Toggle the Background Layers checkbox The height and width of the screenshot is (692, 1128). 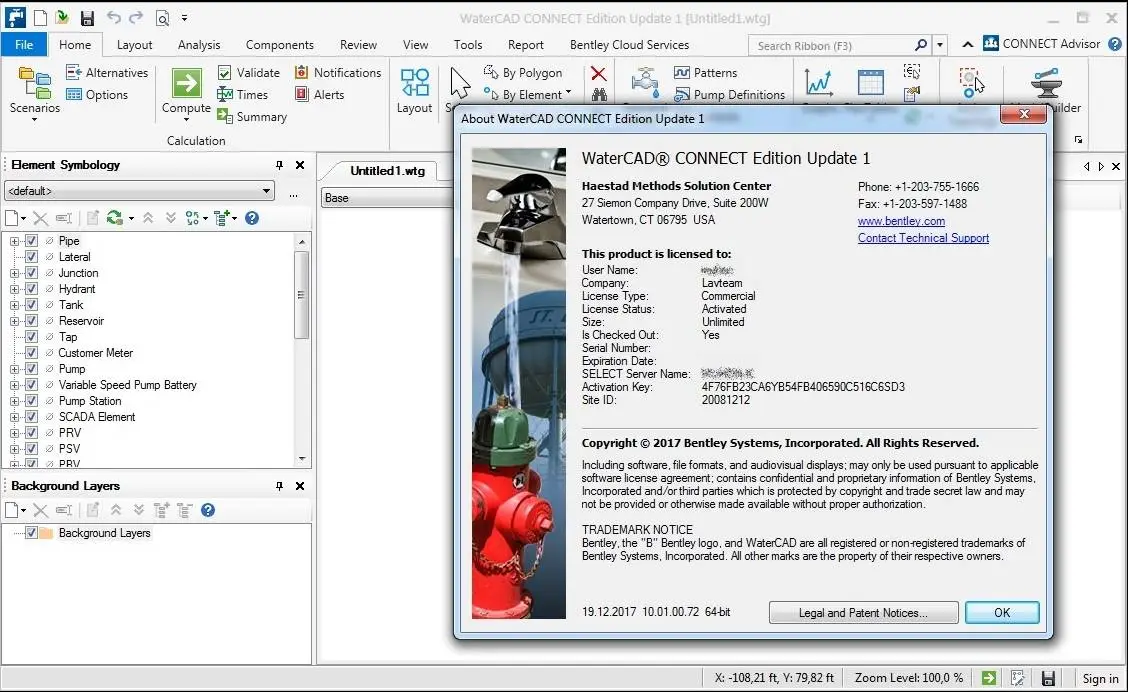point(31,533)
